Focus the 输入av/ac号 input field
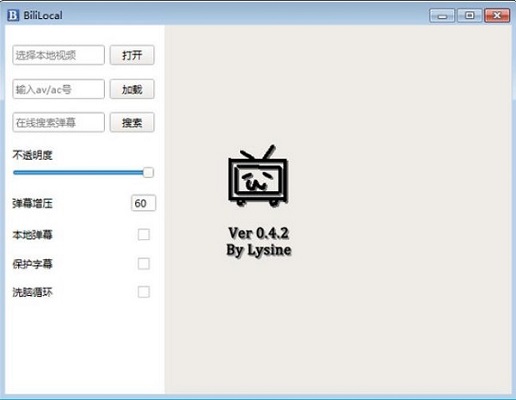516x400 pixels. 59,89
